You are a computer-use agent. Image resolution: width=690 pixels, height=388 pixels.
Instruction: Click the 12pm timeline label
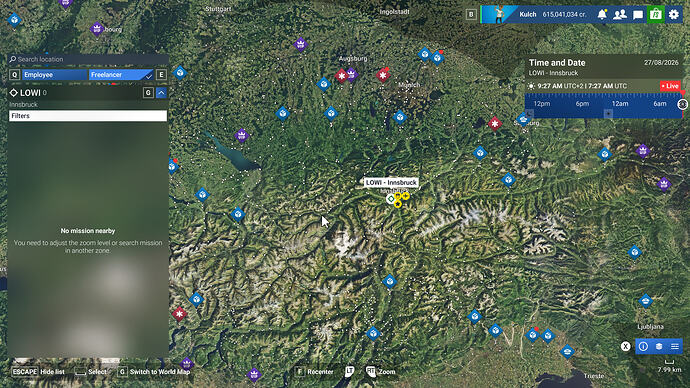[x=542, y=104]
